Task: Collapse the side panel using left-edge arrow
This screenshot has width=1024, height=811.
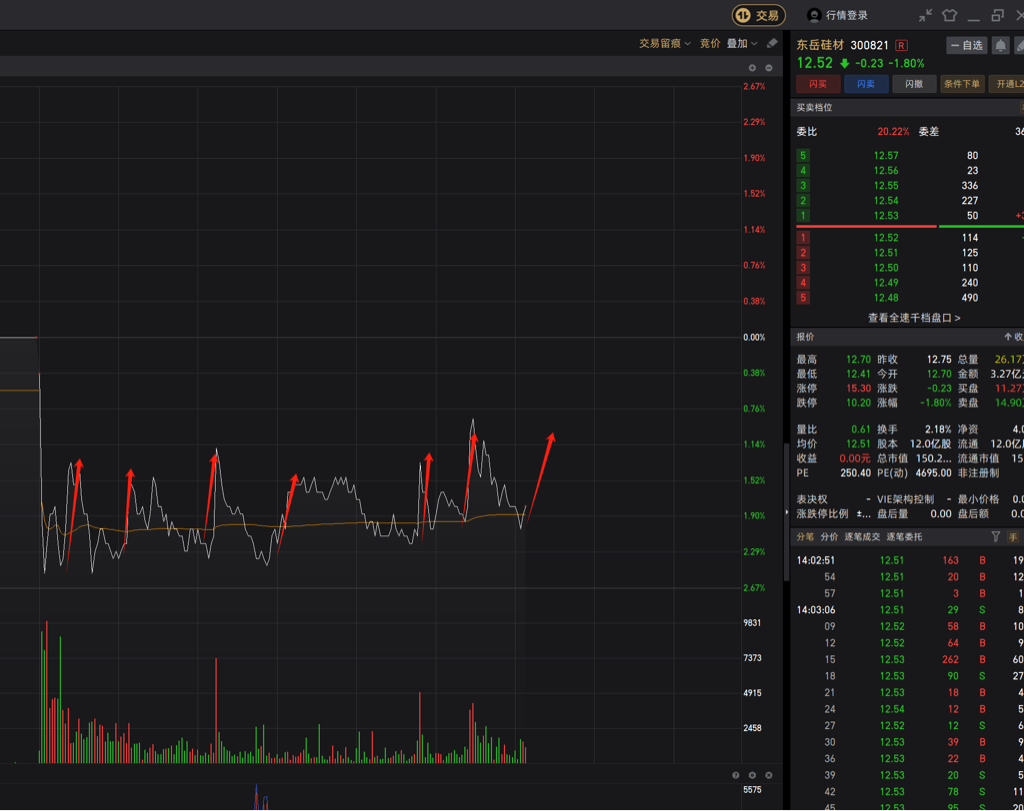Action: 786,511
